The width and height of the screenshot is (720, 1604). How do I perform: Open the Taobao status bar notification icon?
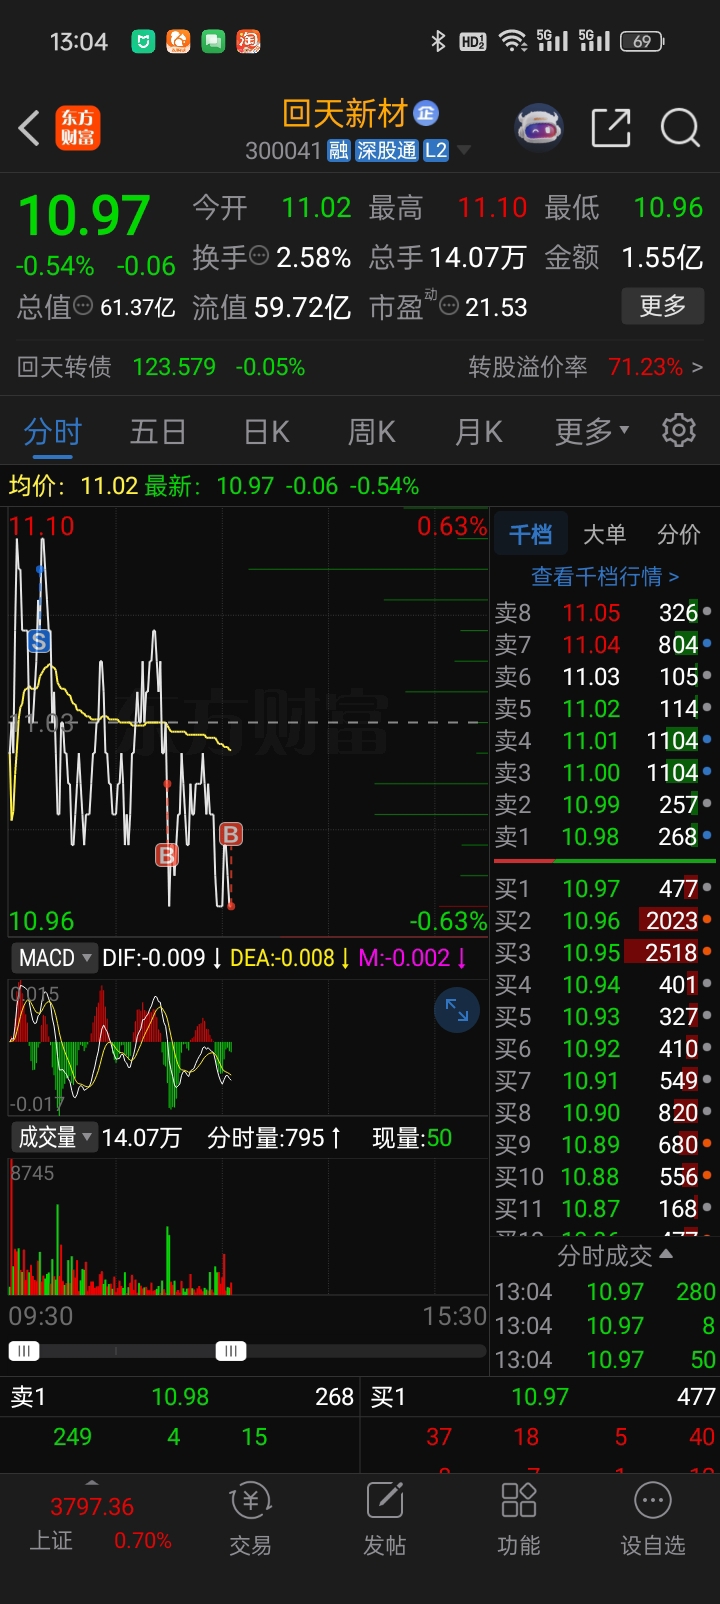pos(247,41)
